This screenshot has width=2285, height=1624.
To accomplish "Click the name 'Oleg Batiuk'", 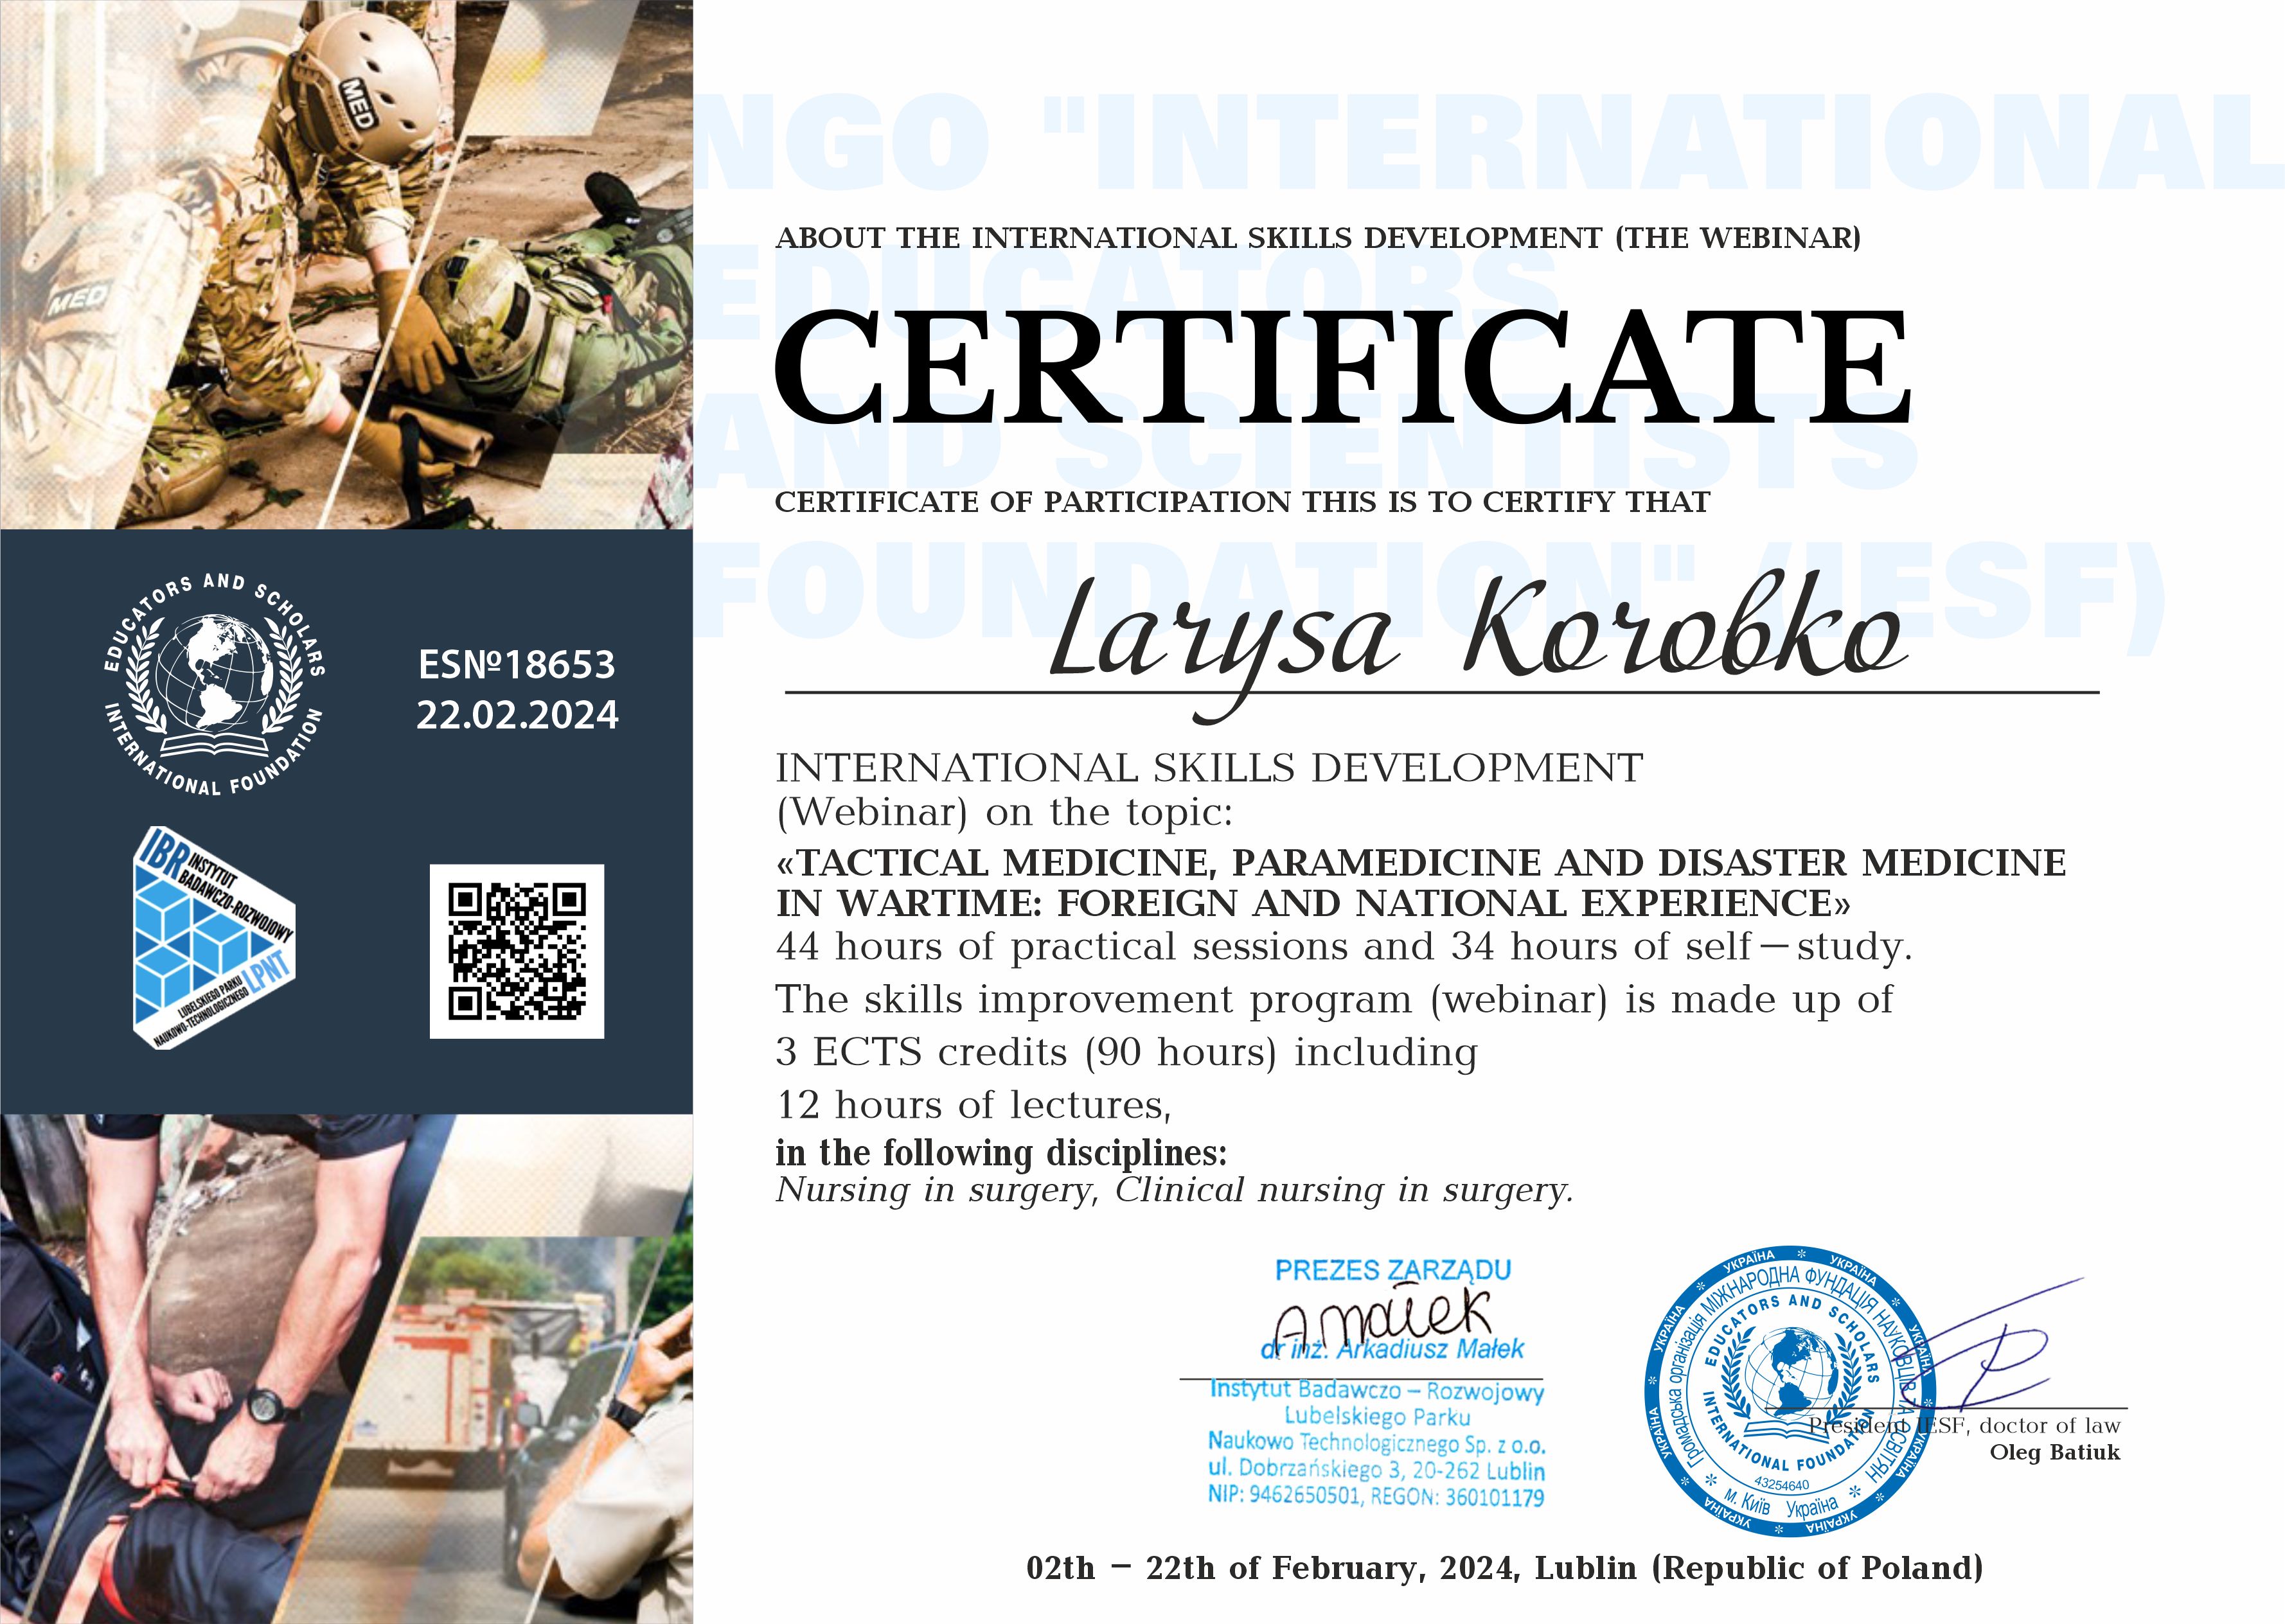I will coord(2055,1452).
